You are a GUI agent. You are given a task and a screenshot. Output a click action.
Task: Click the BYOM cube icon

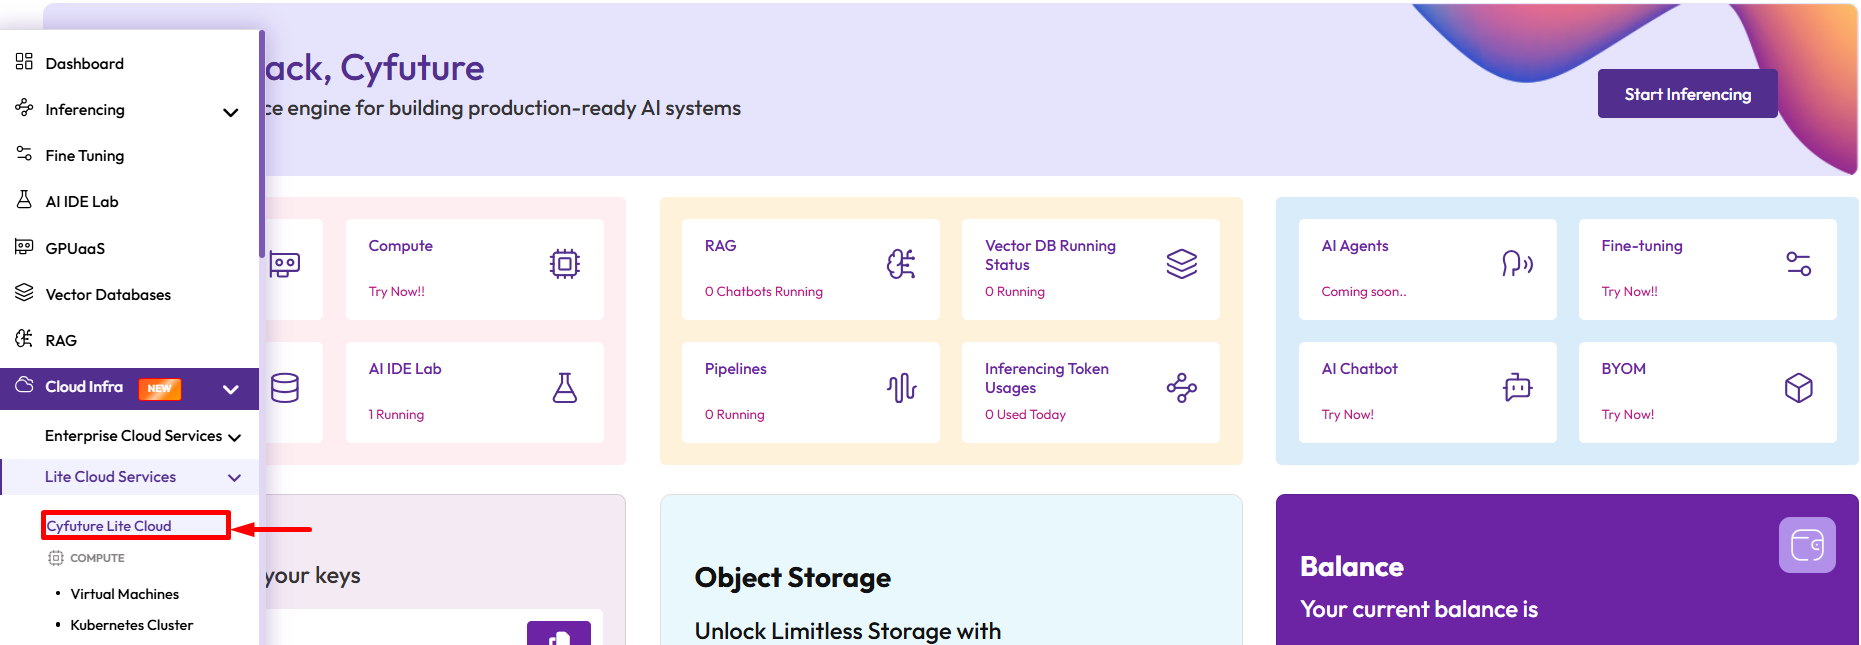1798,388
